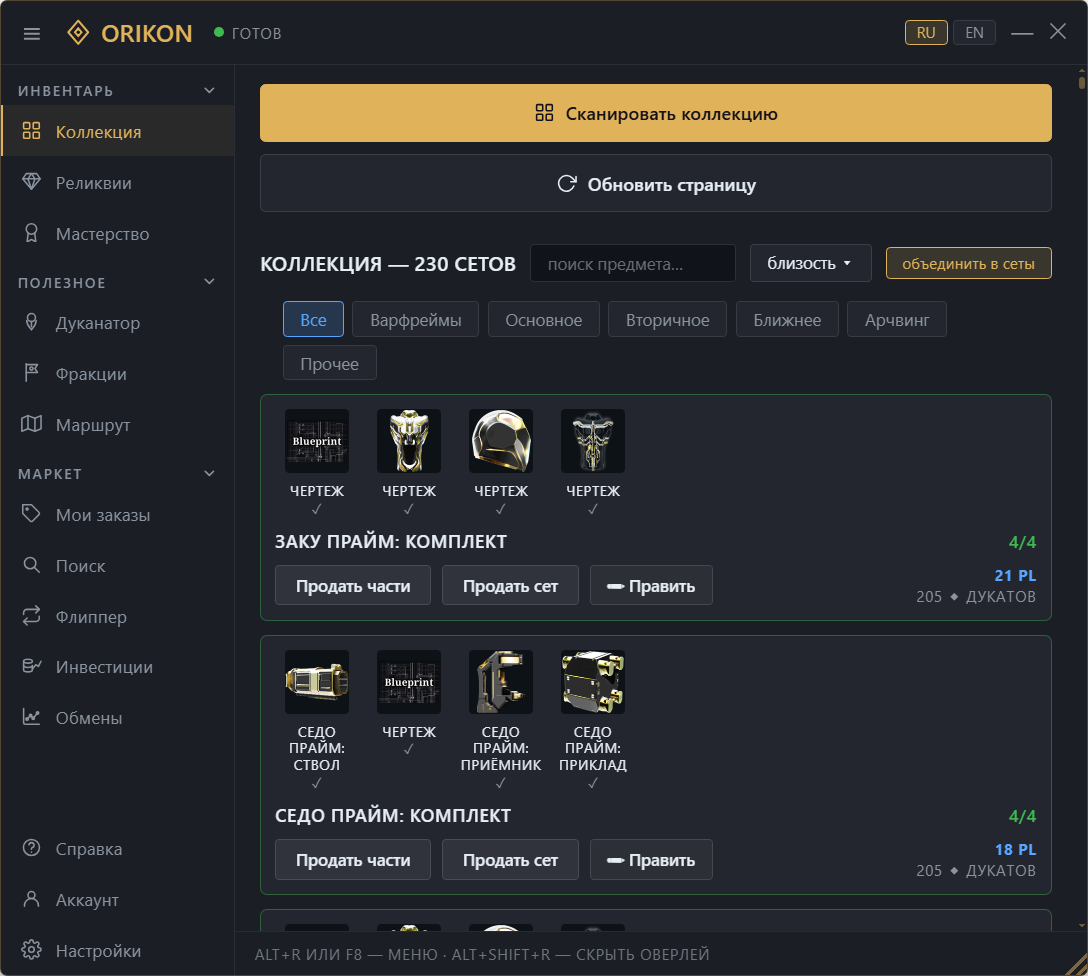Click объединить в сеты button
Viewport: 1088px width, 976px height.
point(969,264)
